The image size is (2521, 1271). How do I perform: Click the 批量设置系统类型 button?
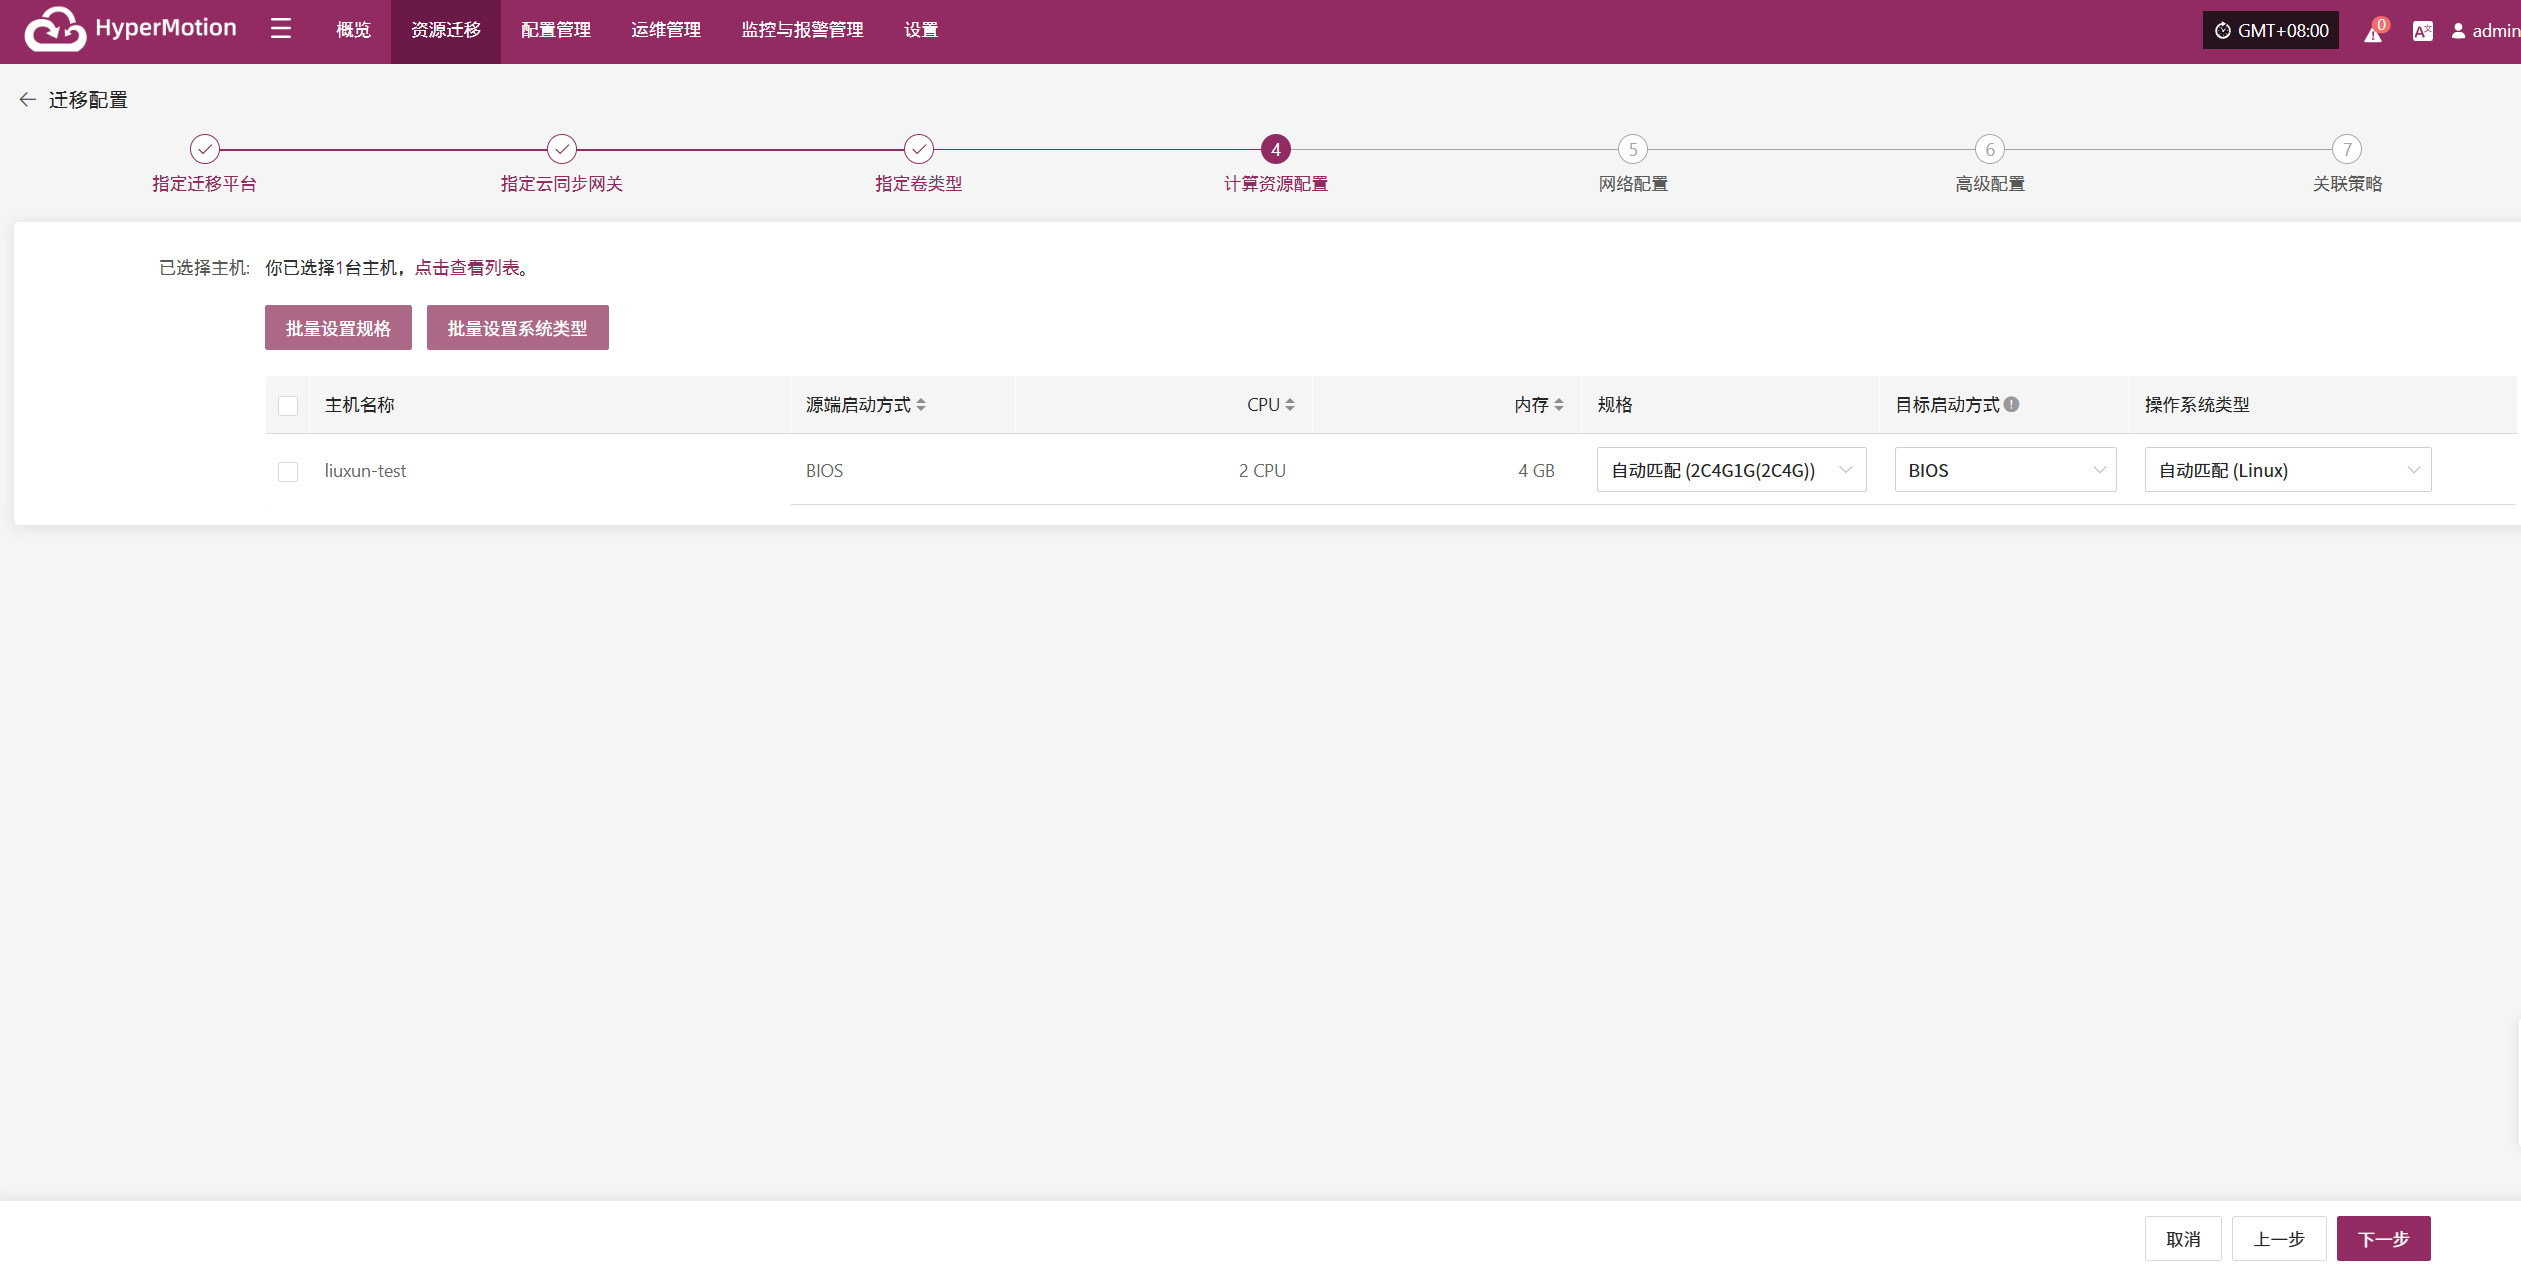pyautogui.click(x=517, y=328)
